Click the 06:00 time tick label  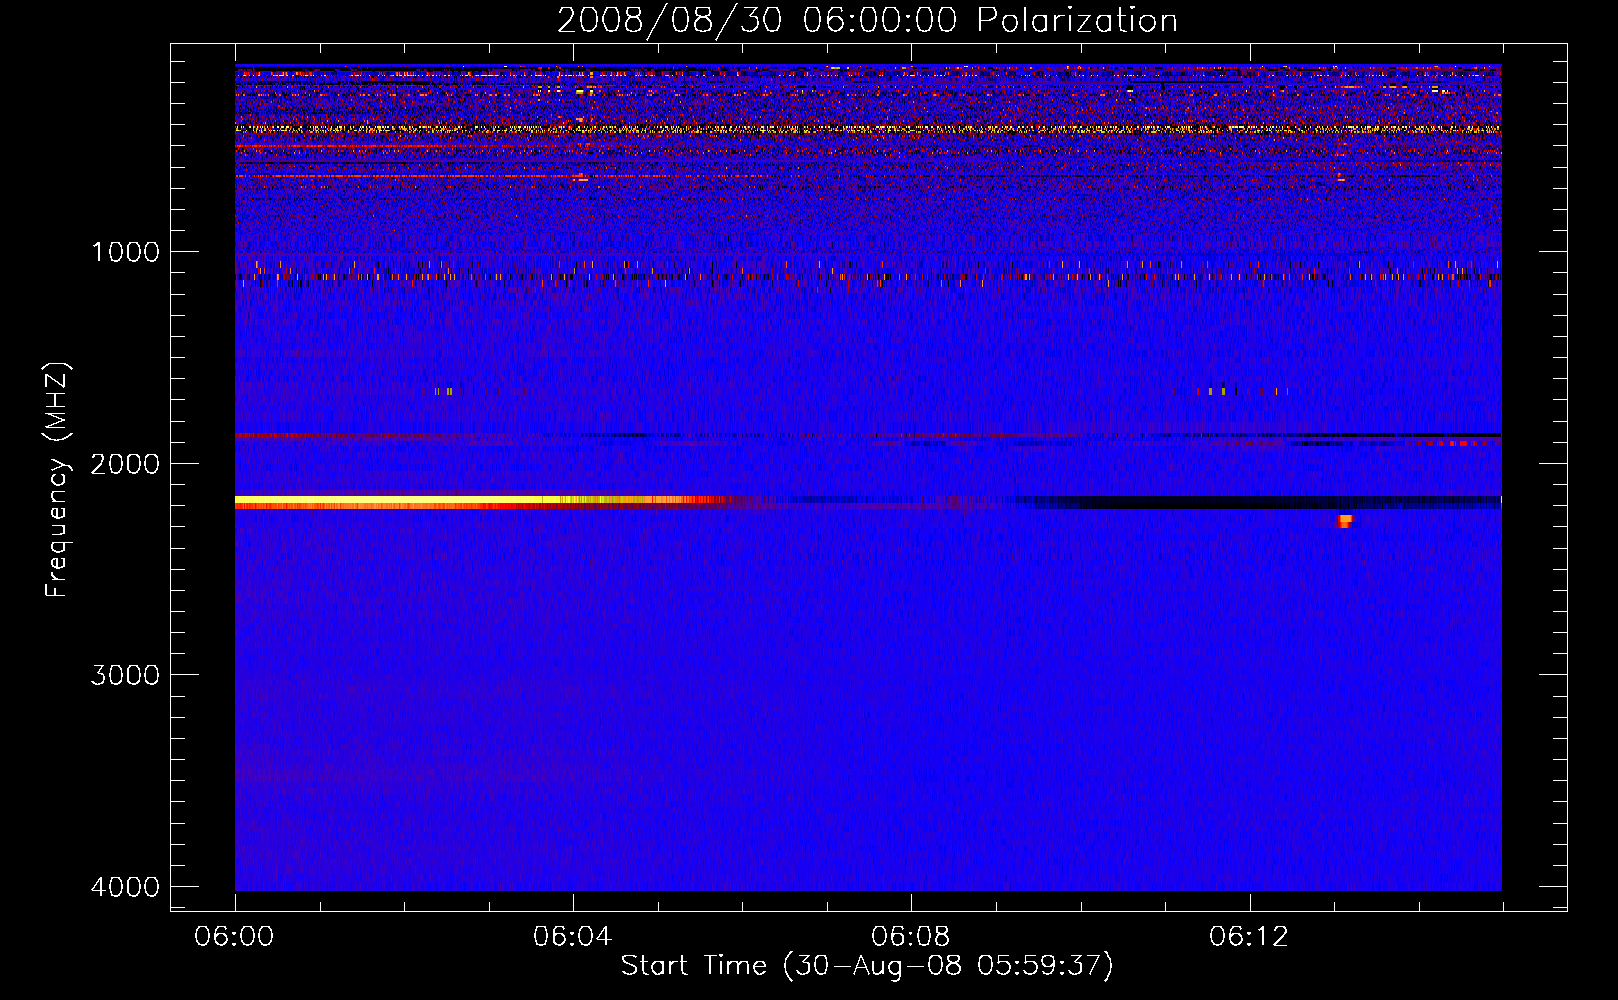[234, 937]
